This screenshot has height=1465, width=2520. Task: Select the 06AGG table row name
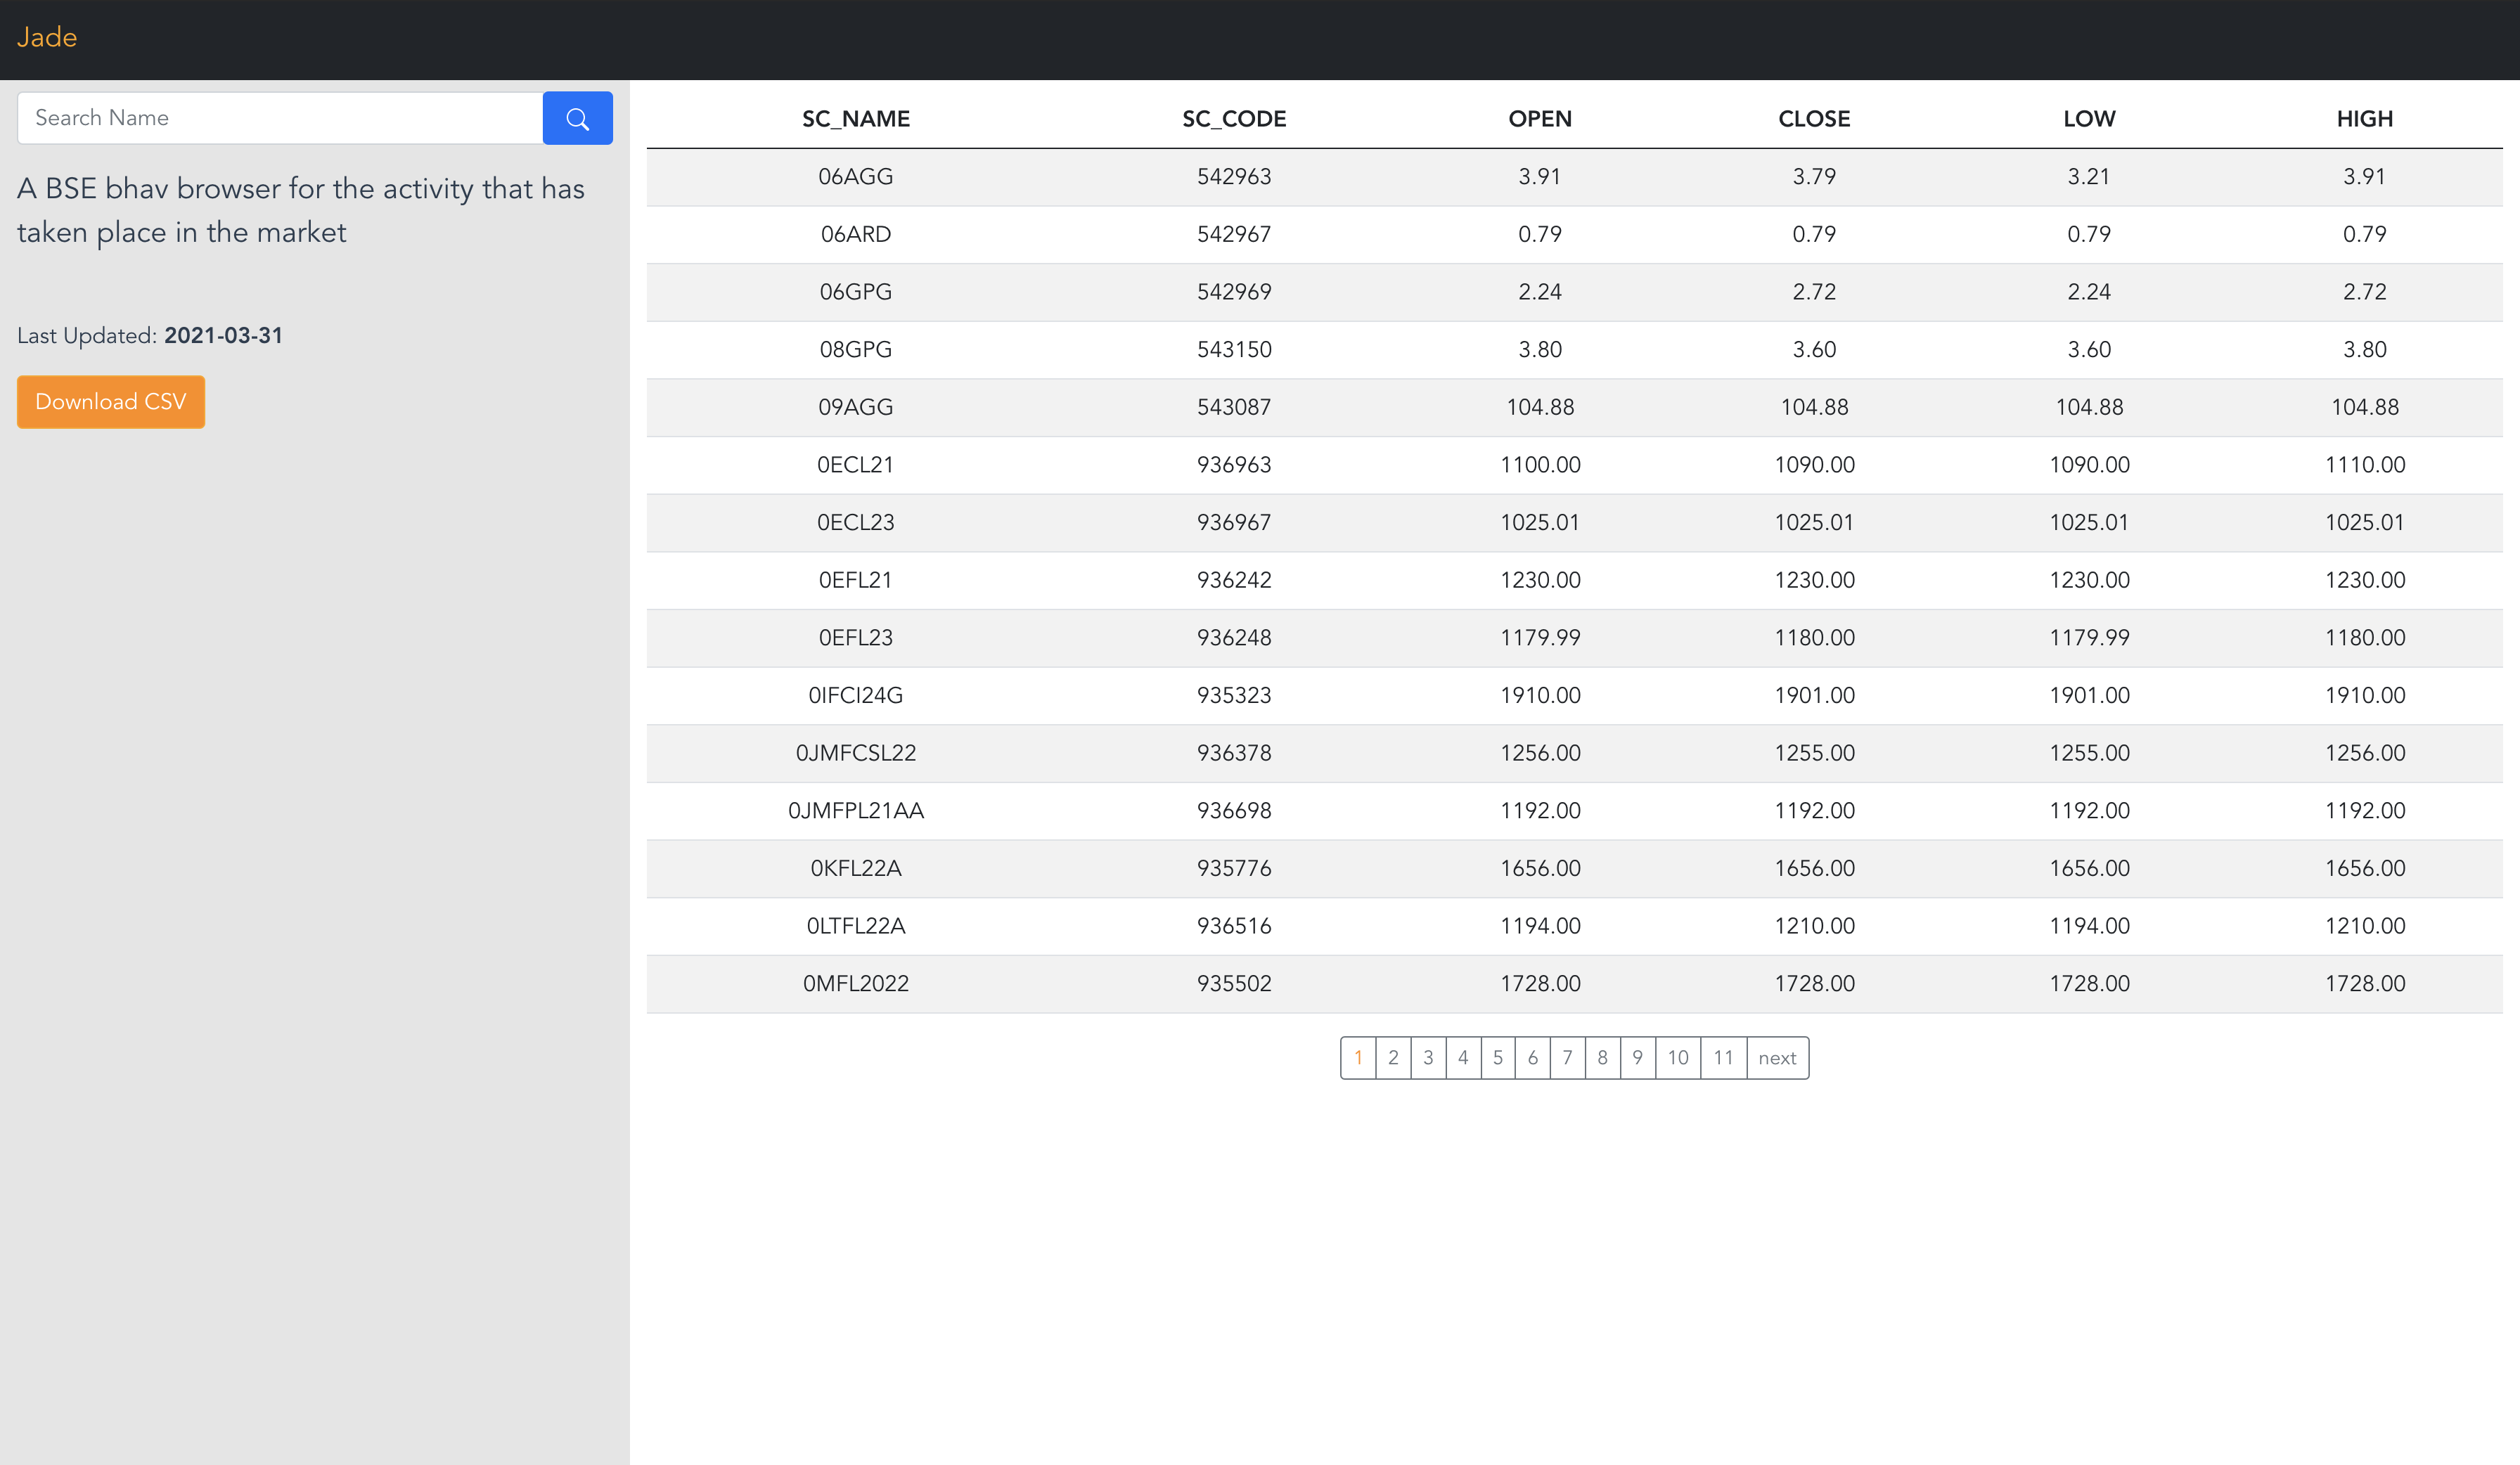tap(855, 177)
